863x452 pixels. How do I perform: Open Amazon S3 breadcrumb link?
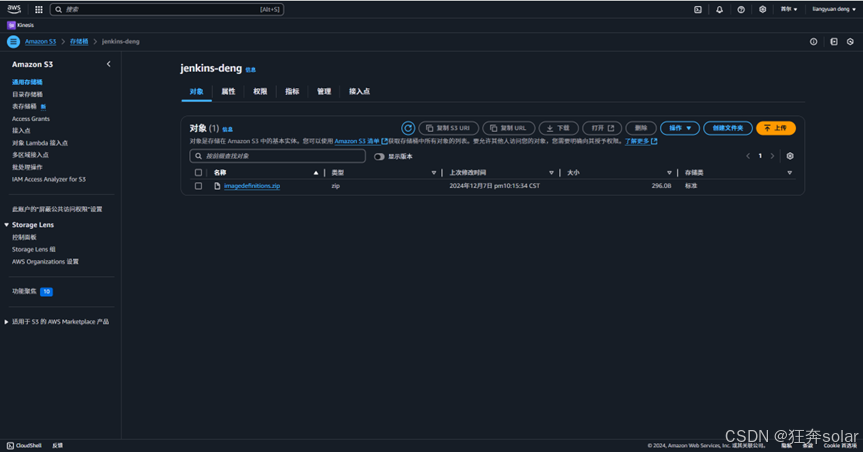tap(40, 41)
